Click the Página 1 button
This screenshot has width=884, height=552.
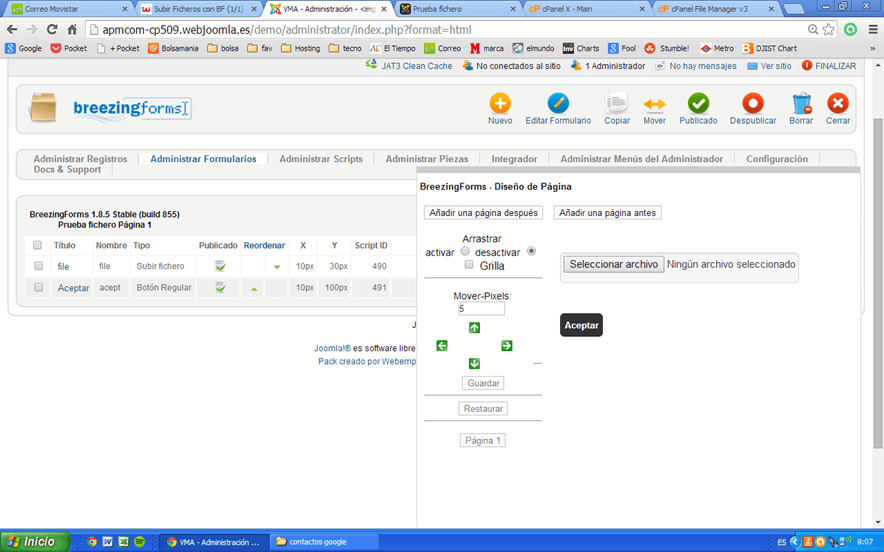click(483, 440)
